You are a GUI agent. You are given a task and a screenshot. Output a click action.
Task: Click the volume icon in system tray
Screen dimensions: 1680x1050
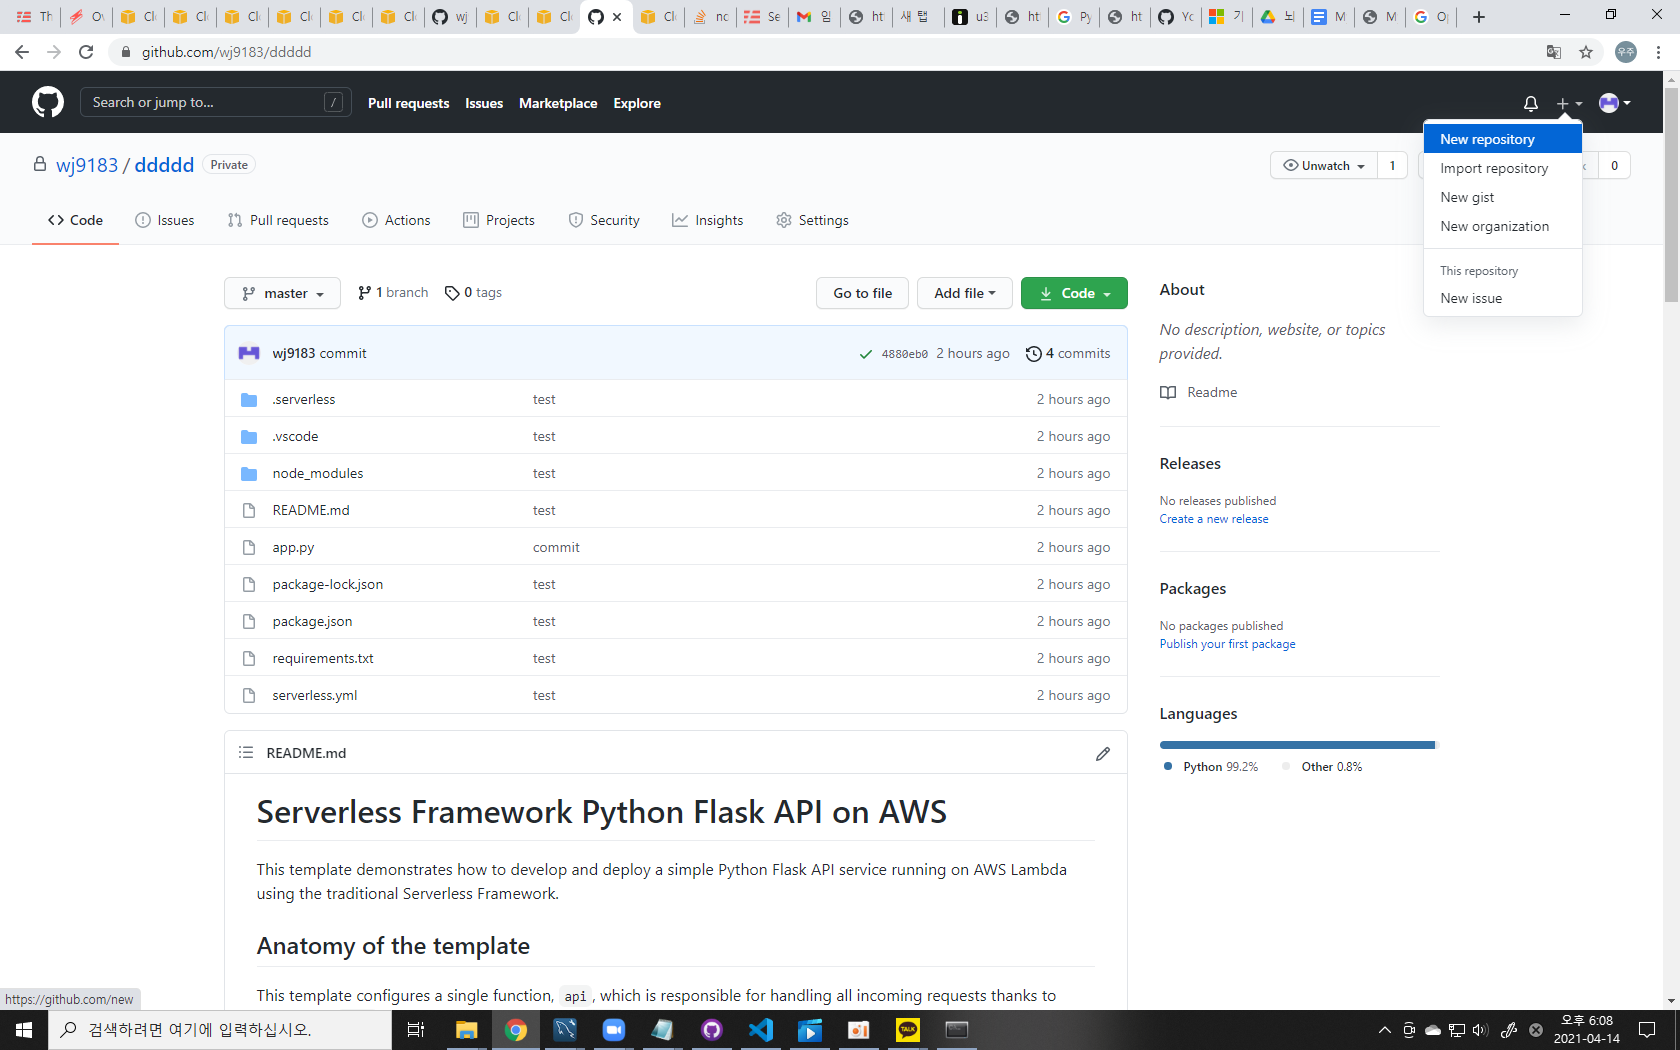pyautogui.click(x=1481, y=1030)
